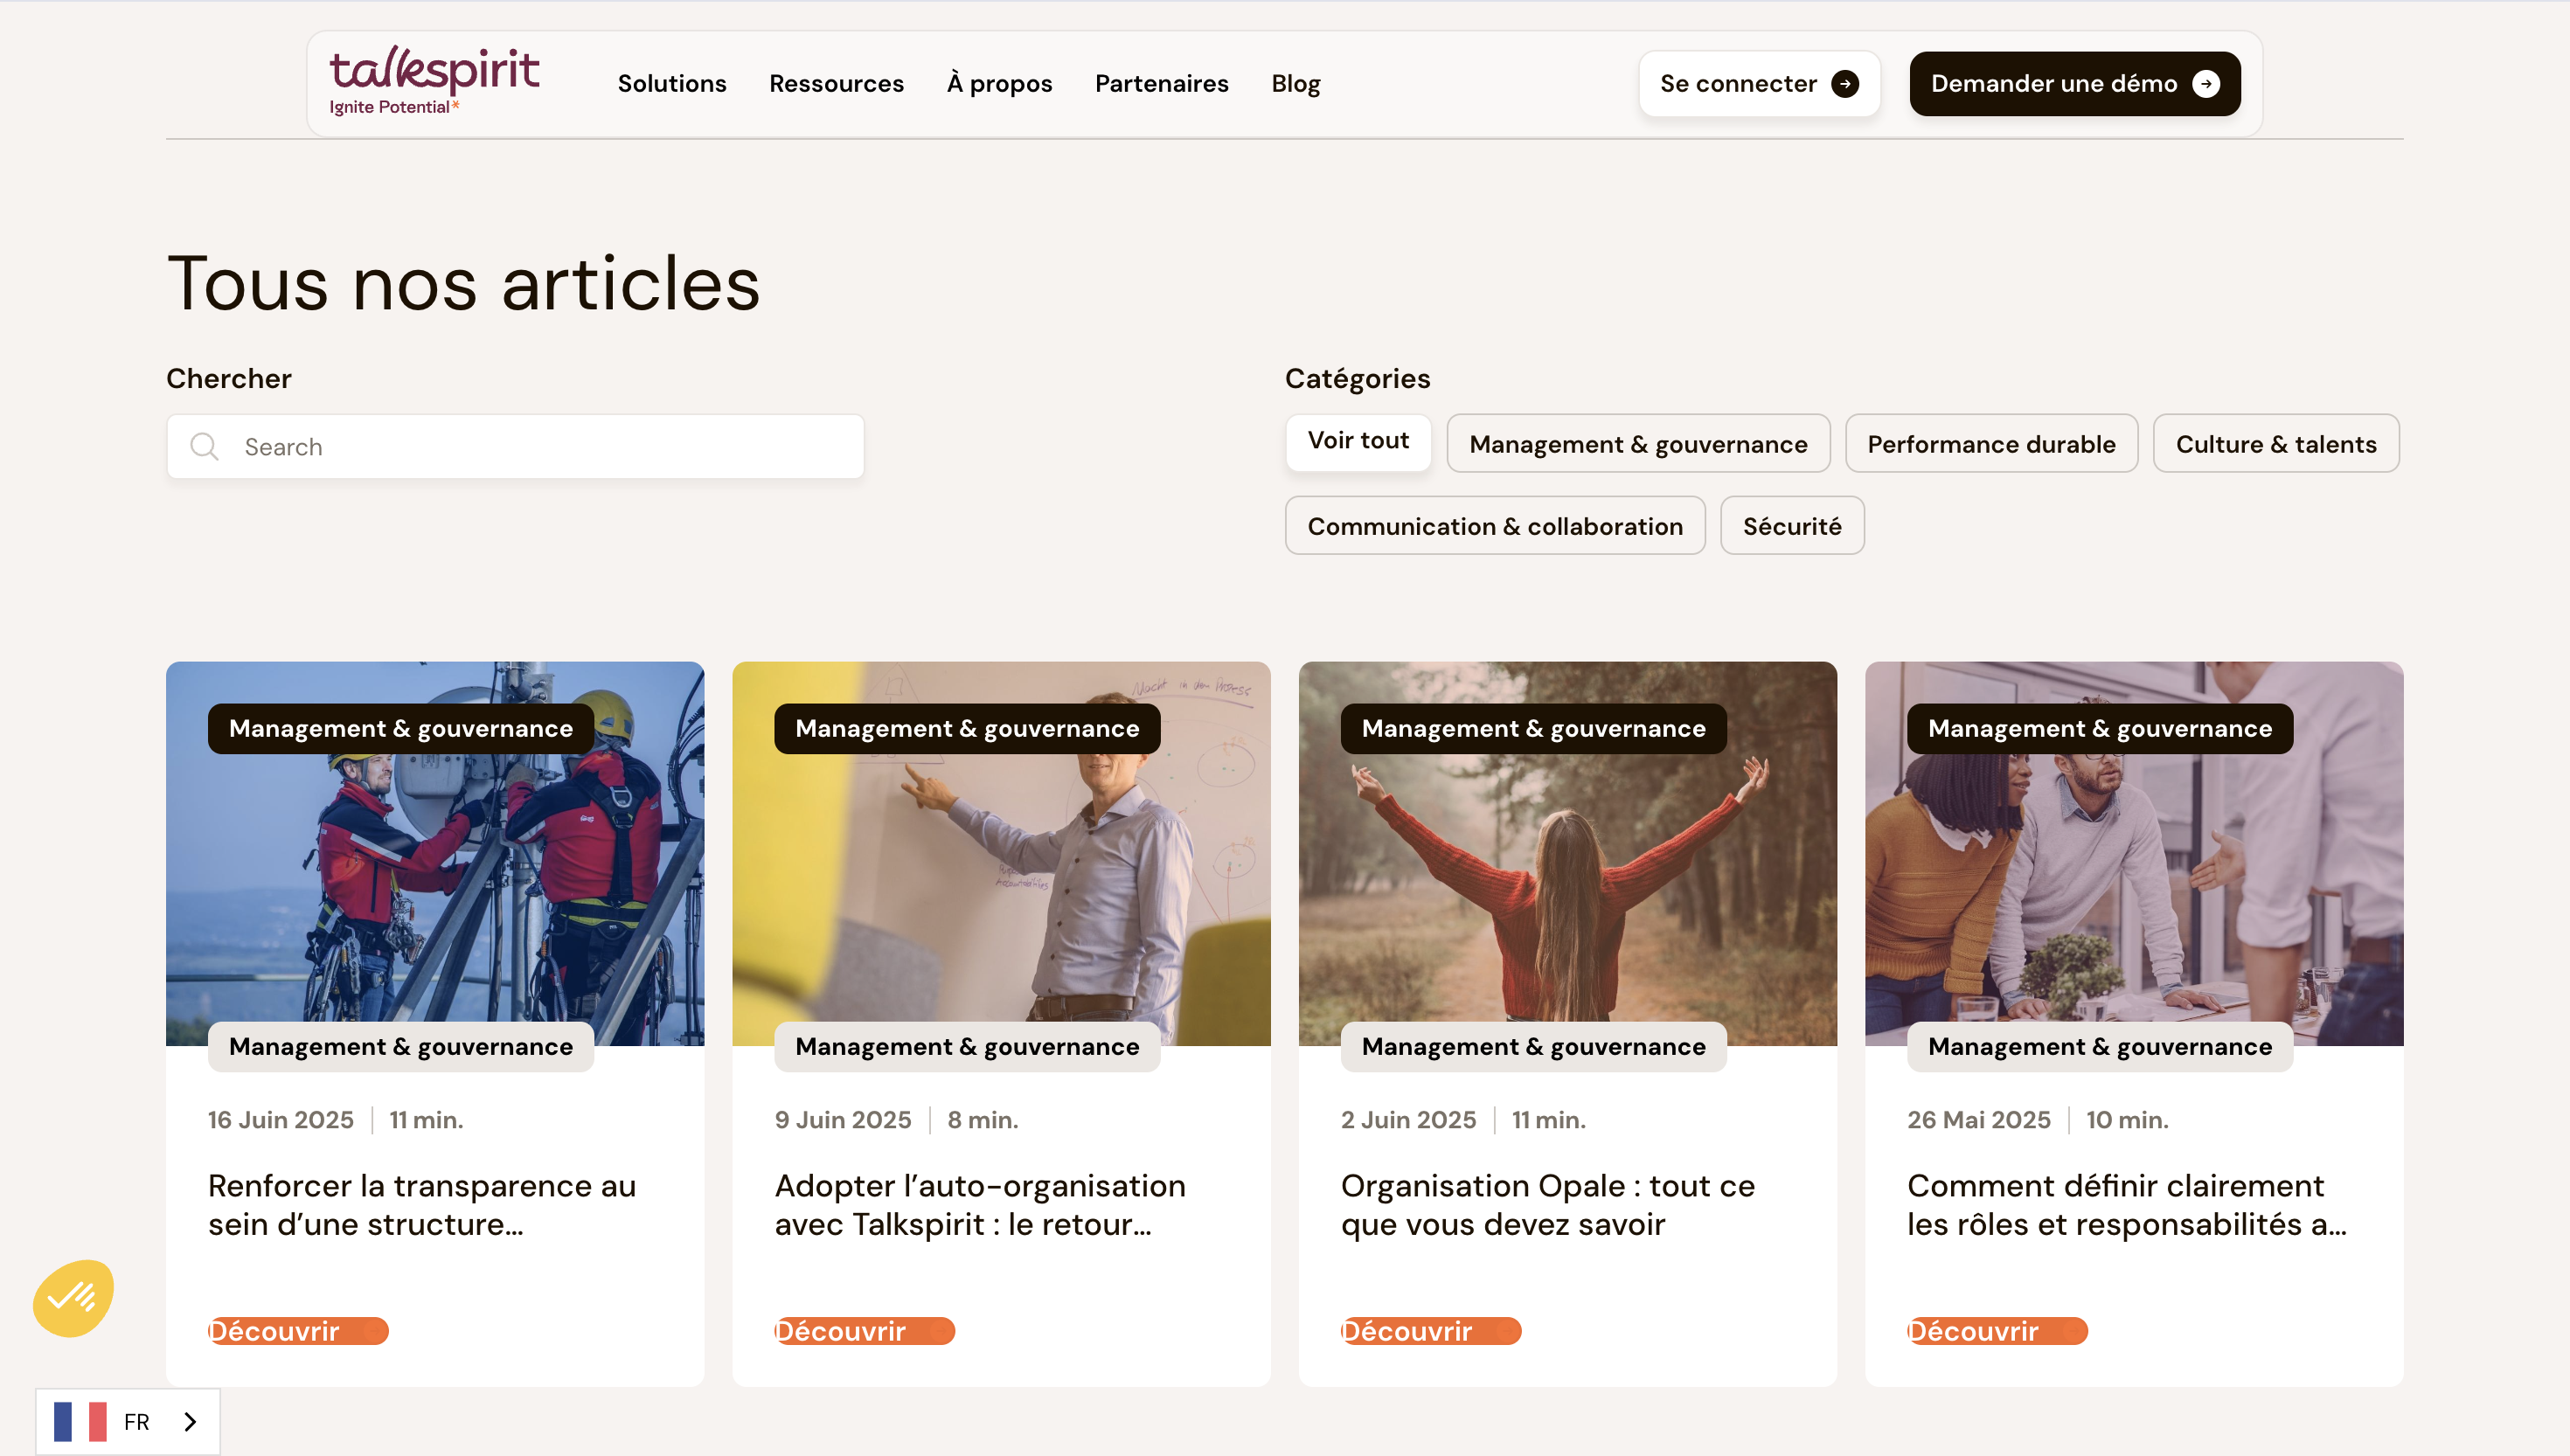Click arrow icon in Demander une démo button
This screenshot has height=1456, width=2570.
pos(2206,83)
